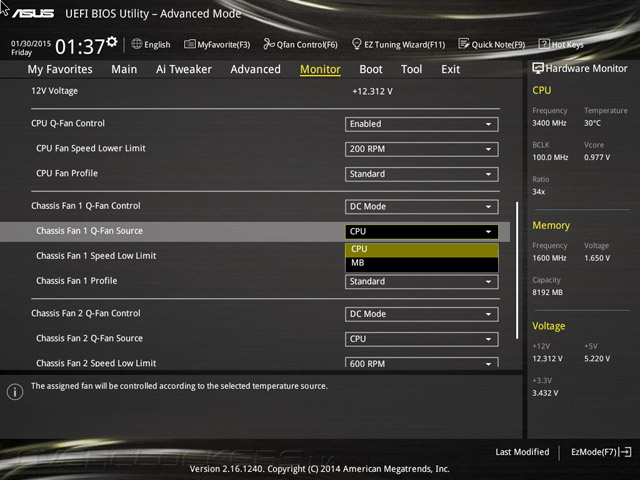640x480 pixels.
Task: Click the 30°C CPU temperature value
Action: [592, 123]
